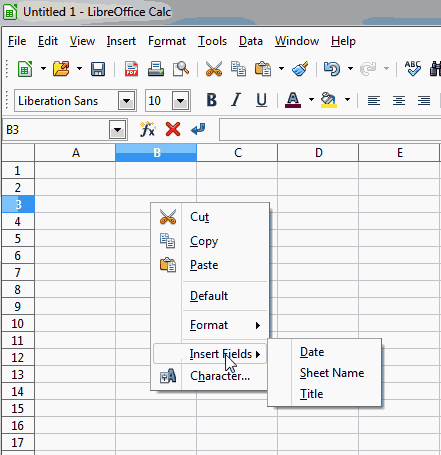
Task: Apply yellow background color bucket
Action: pyautogui.click(x=329, y=100)
